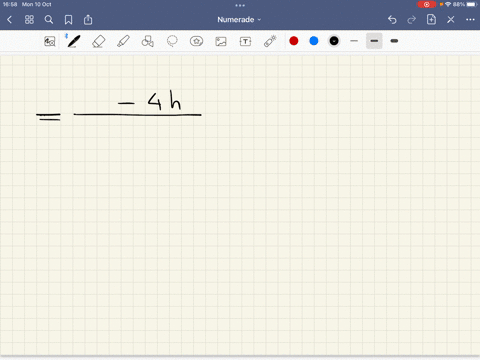
Task: Open the Numerade document title dropdown
Action: tap(239, 20)
